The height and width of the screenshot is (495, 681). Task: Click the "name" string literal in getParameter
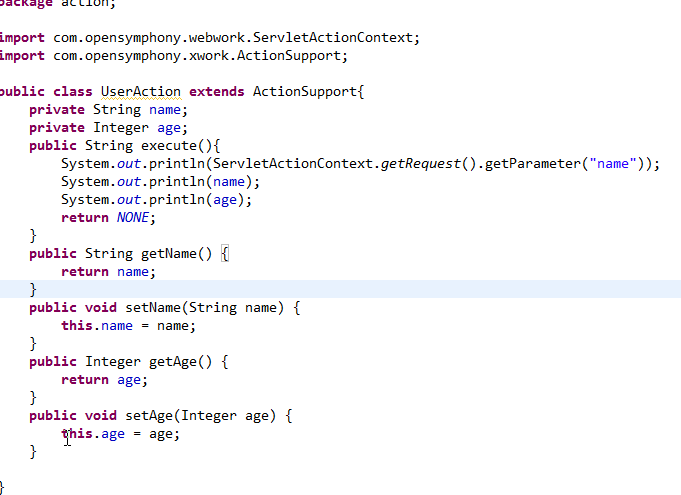tap(613, 164)
